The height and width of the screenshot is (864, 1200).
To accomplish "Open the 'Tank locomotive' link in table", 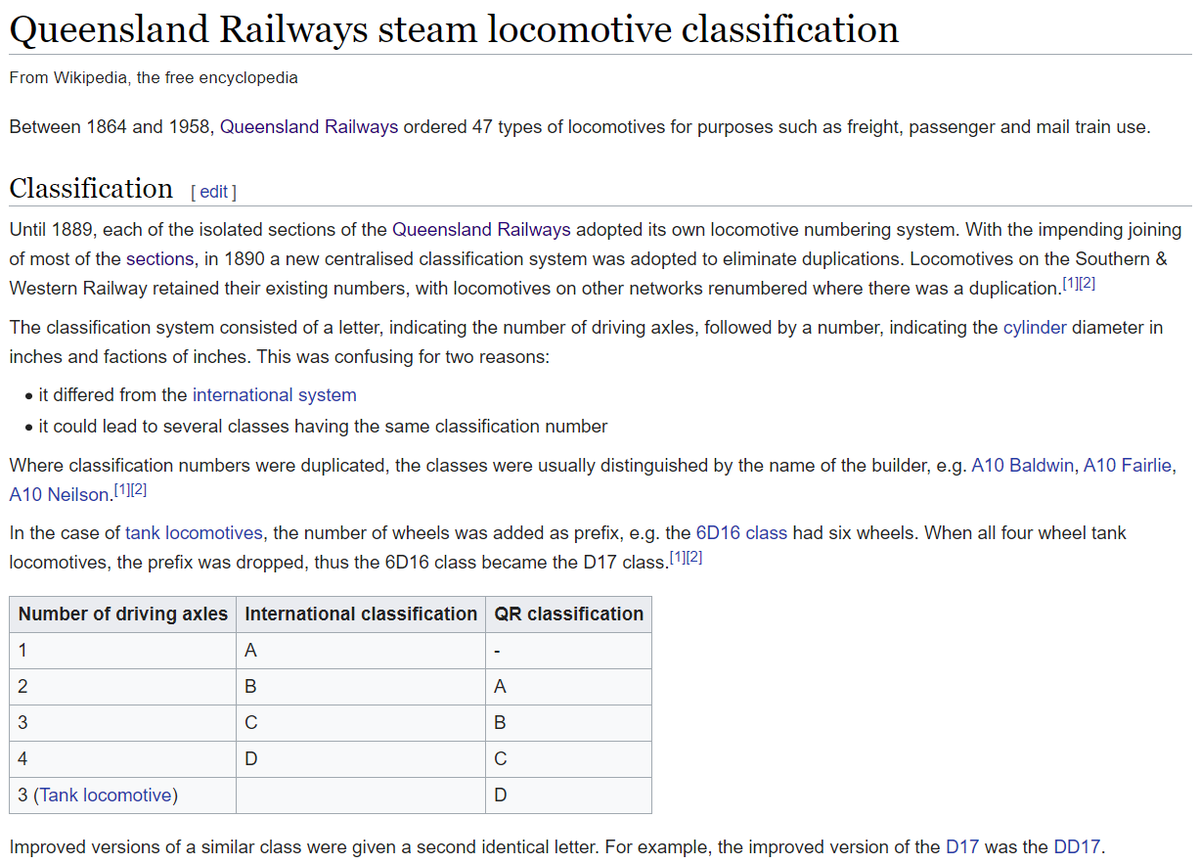I will coord(104,795).
